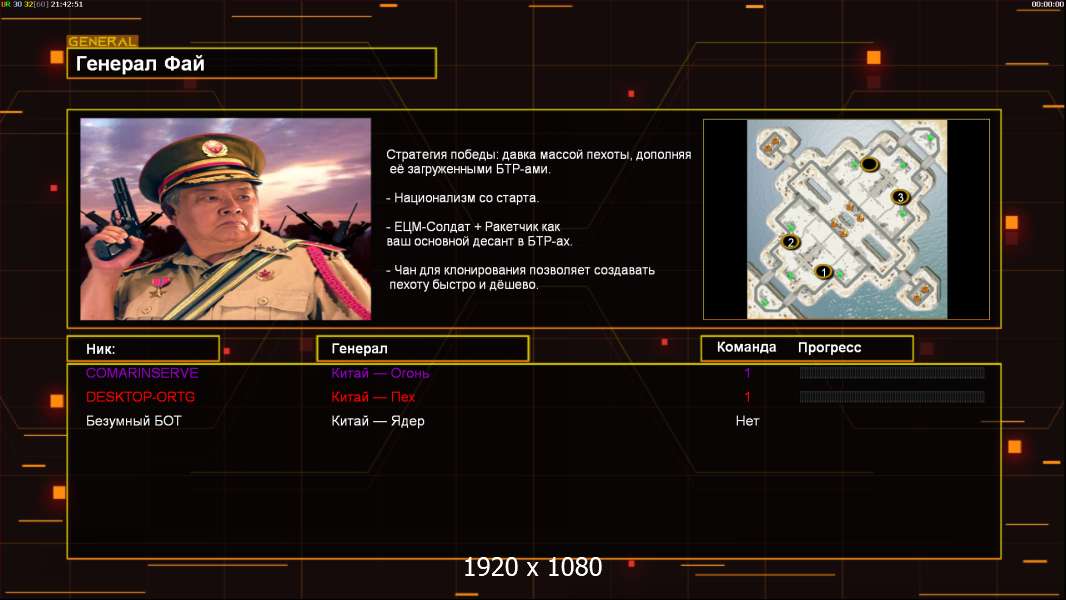Click Китай — Огонь general entry

(380, 373)
